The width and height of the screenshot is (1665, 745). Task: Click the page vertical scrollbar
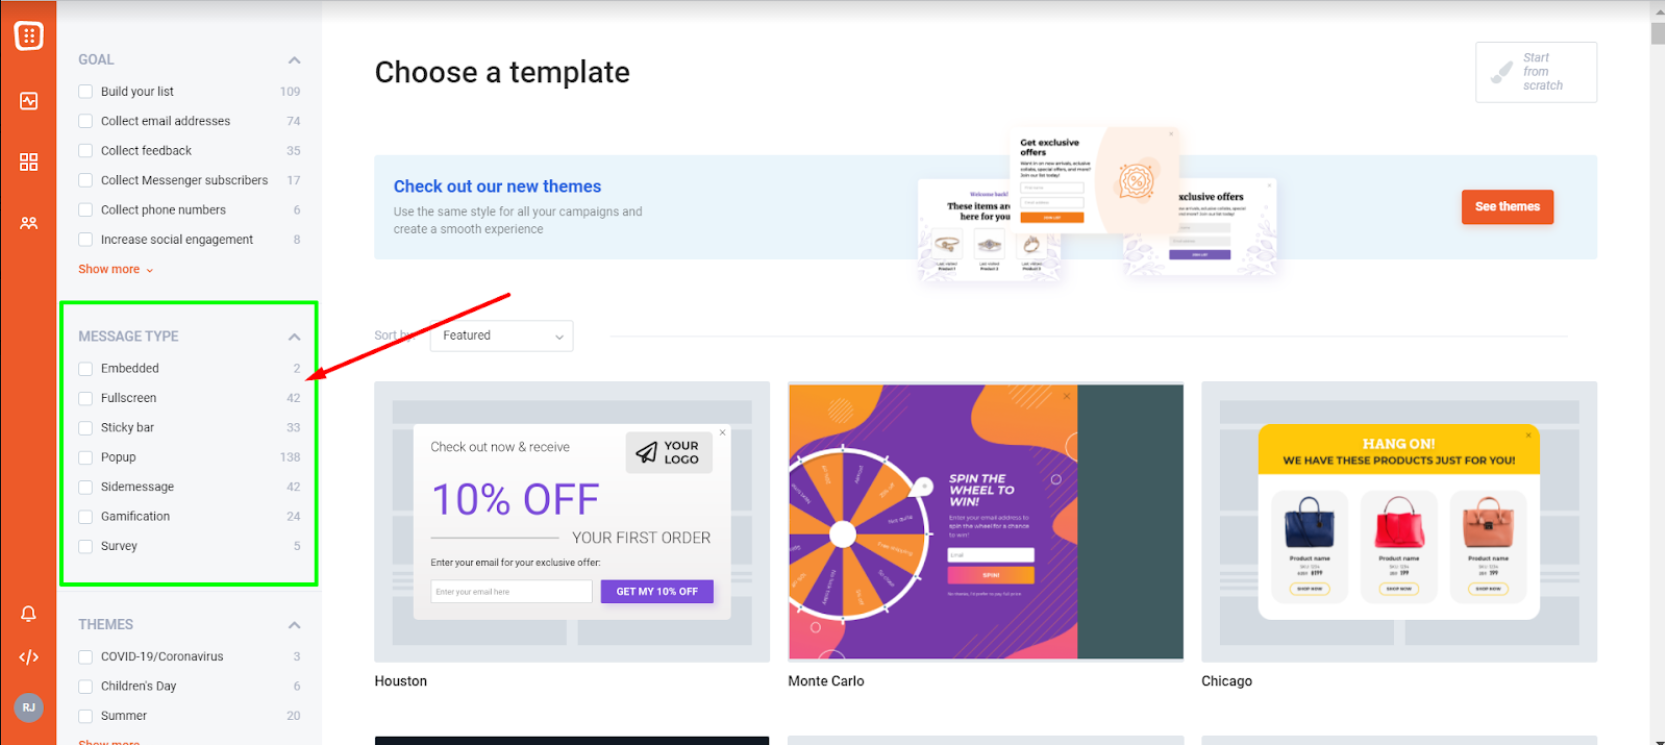[1657, 372]
